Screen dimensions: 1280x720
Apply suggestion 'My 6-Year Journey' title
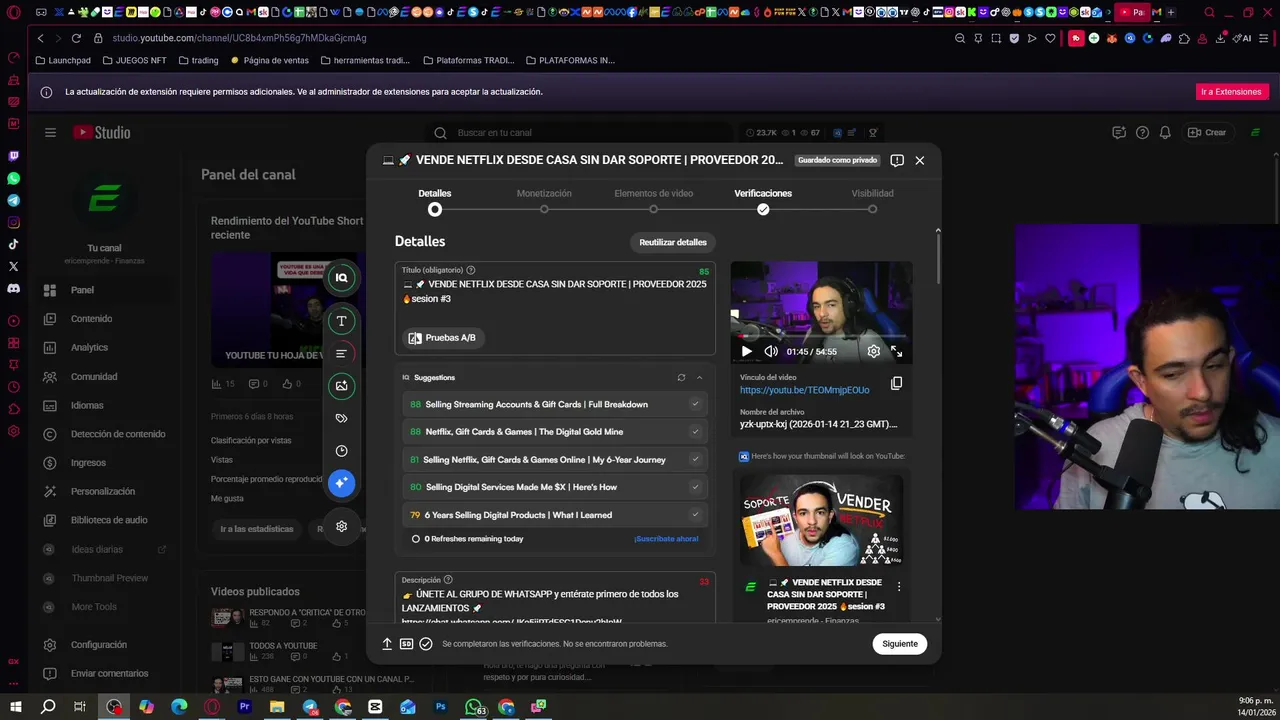coord(554,460)
